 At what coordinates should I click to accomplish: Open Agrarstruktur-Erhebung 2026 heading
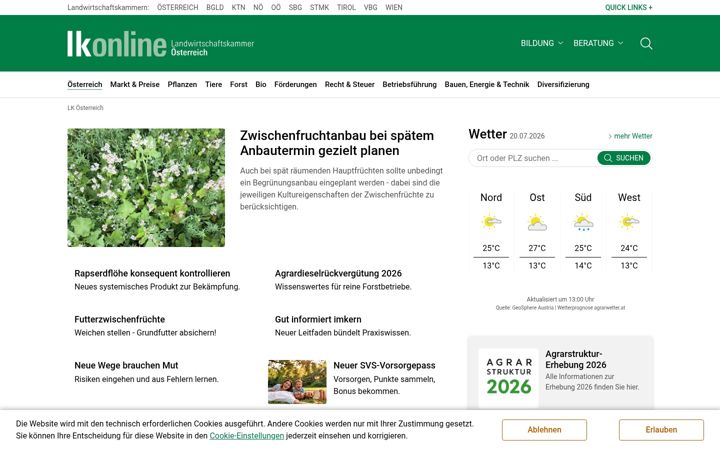[576, 359]
